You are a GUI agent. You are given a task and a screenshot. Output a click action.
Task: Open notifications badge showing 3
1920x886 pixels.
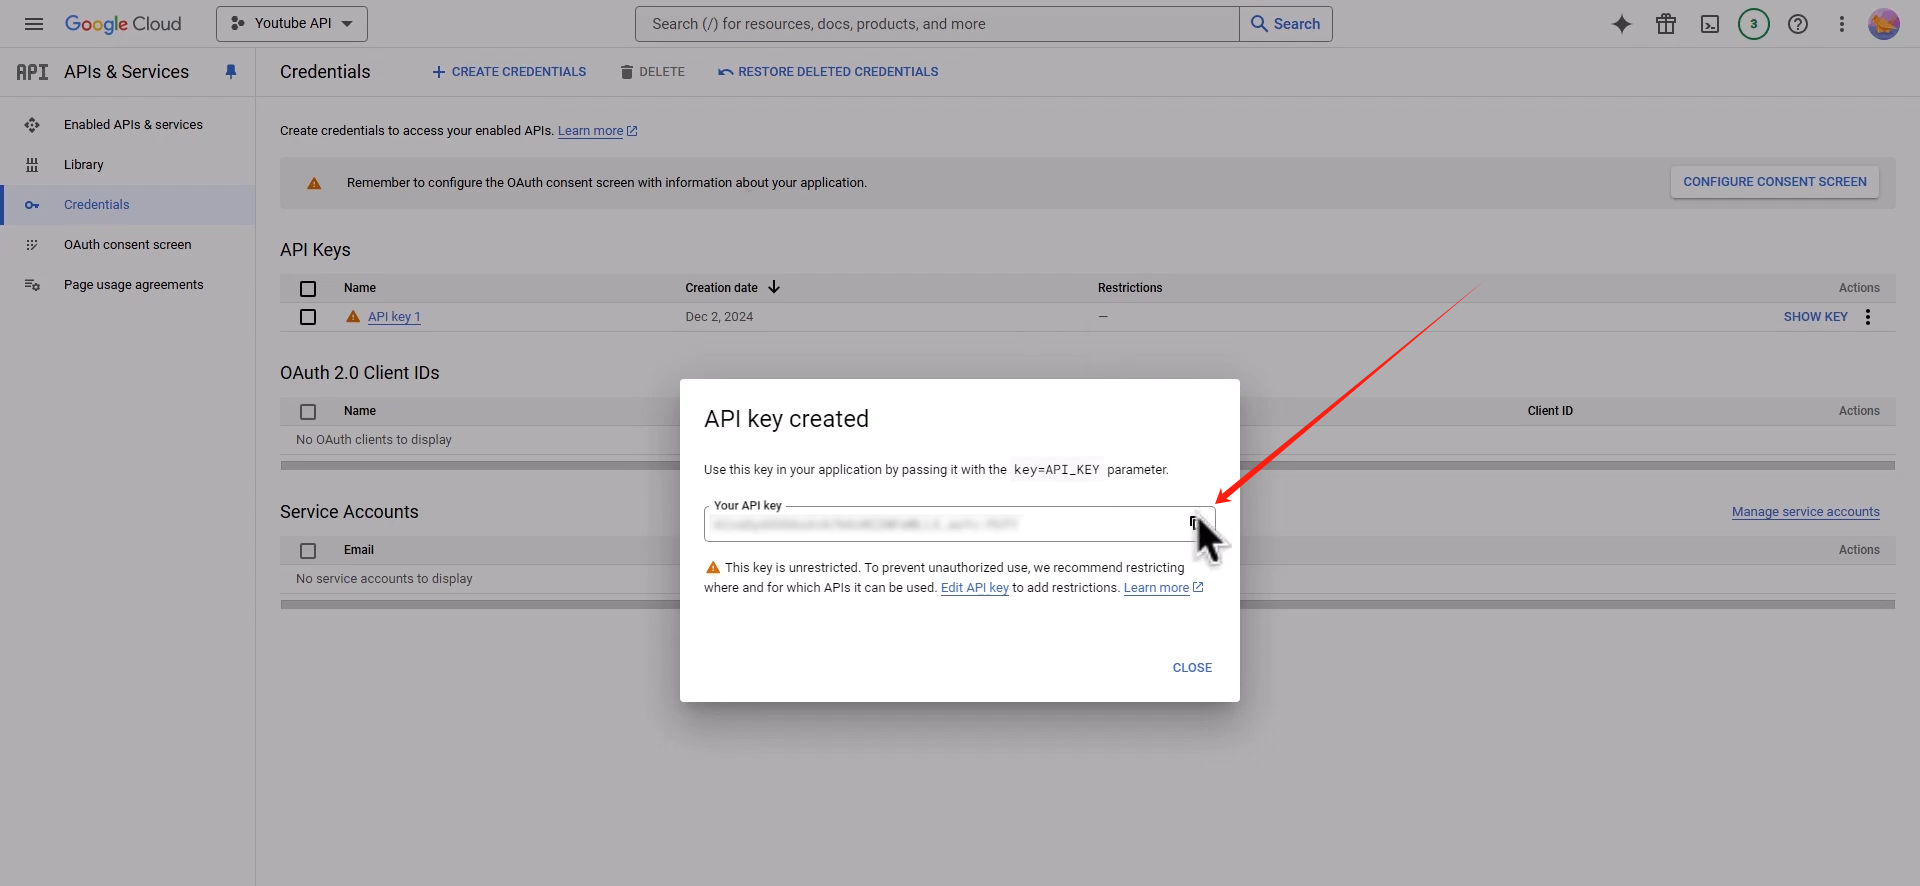1753,24
